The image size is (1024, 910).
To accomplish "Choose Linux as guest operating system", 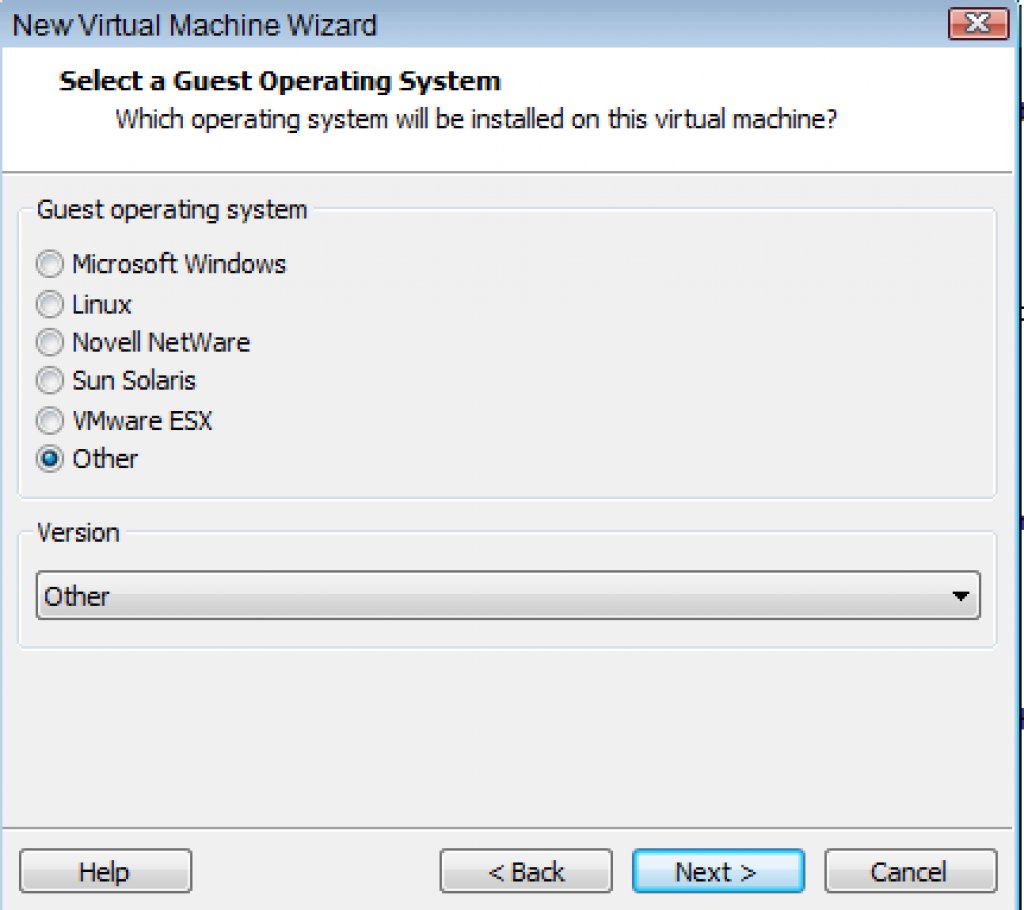I will point(49,304).
